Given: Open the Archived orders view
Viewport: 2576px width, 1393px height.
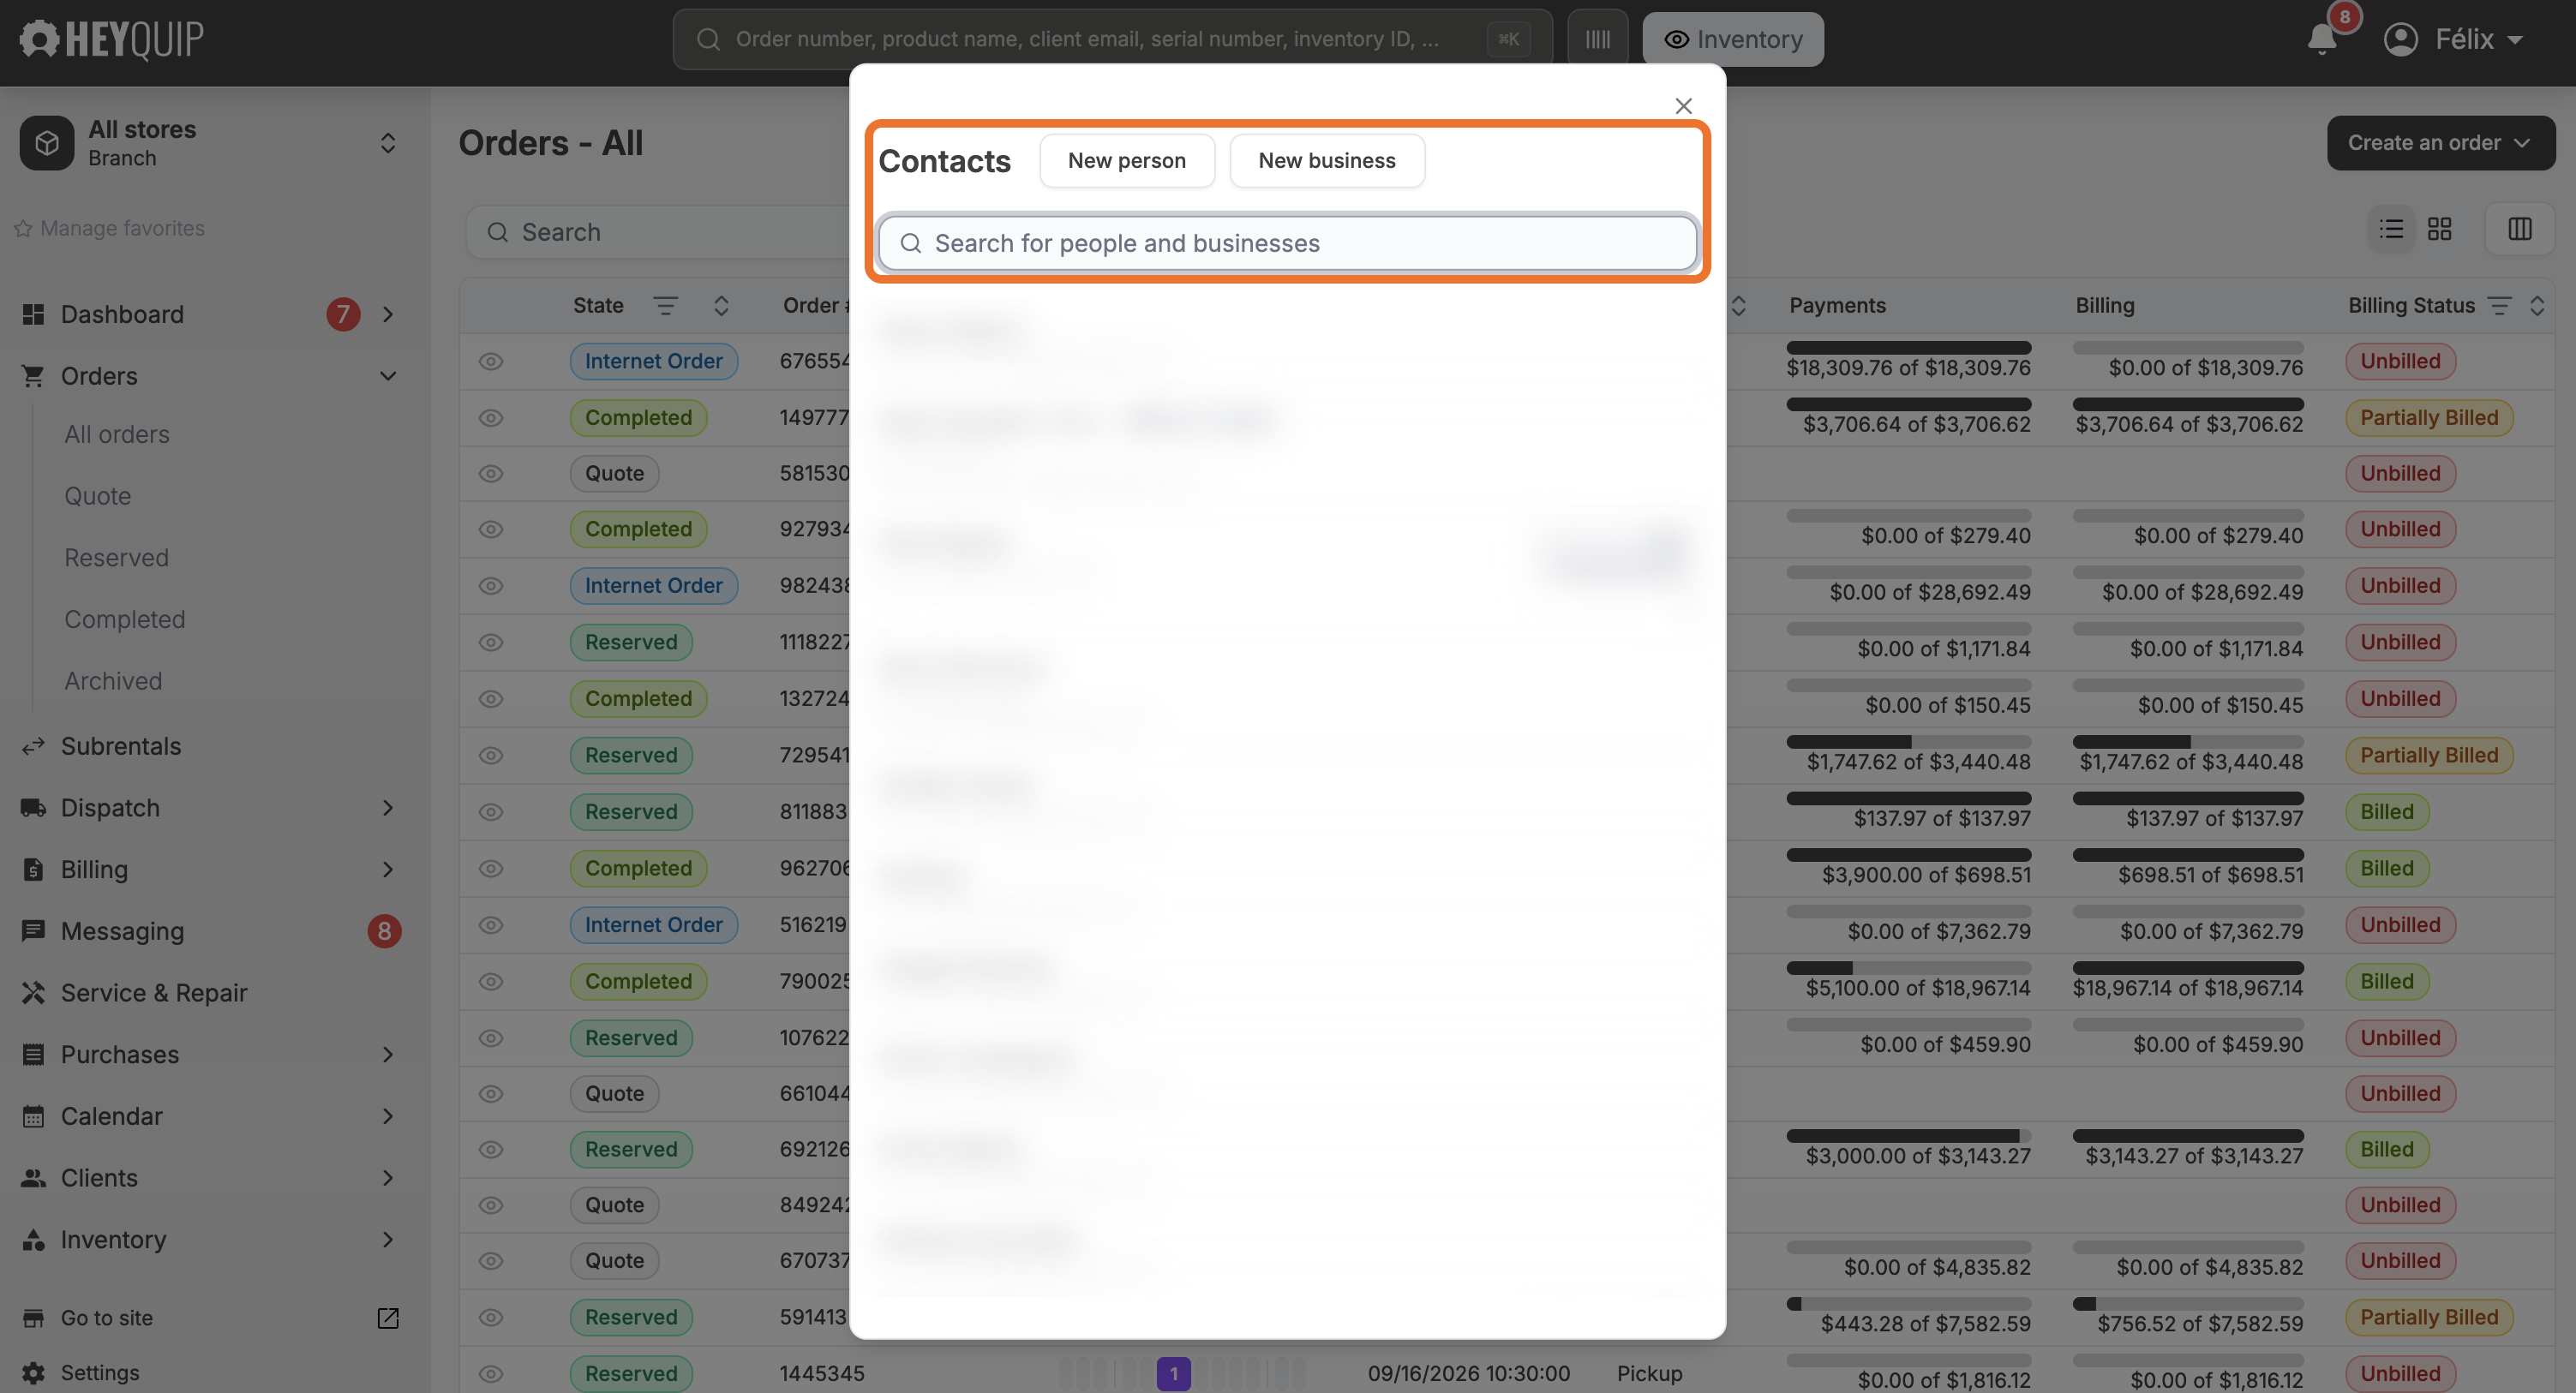Looking at the screenshot, I should coord(113,681).
